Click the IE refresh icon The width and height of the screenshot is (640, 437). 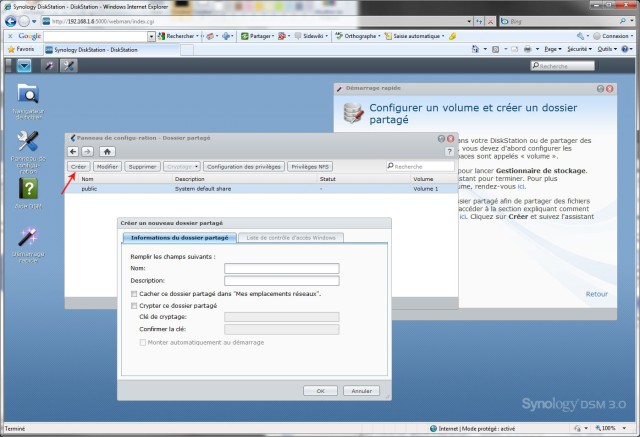click(480, 21)
